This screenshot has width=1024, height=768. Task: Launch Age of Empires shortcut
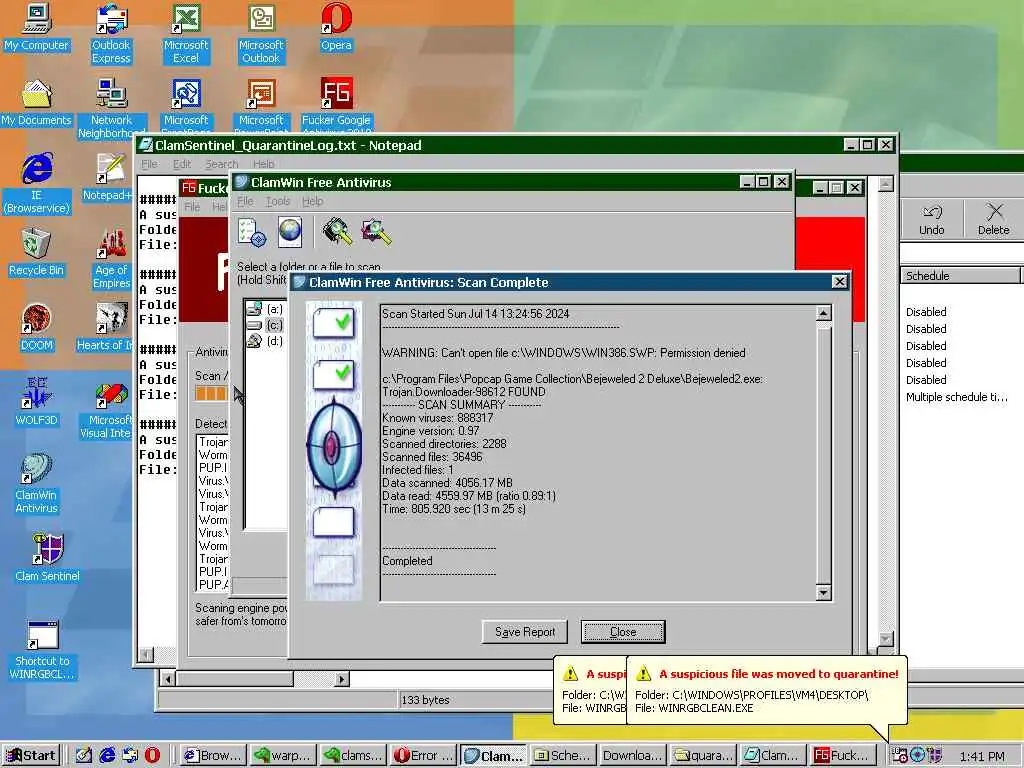click(111, 258)
